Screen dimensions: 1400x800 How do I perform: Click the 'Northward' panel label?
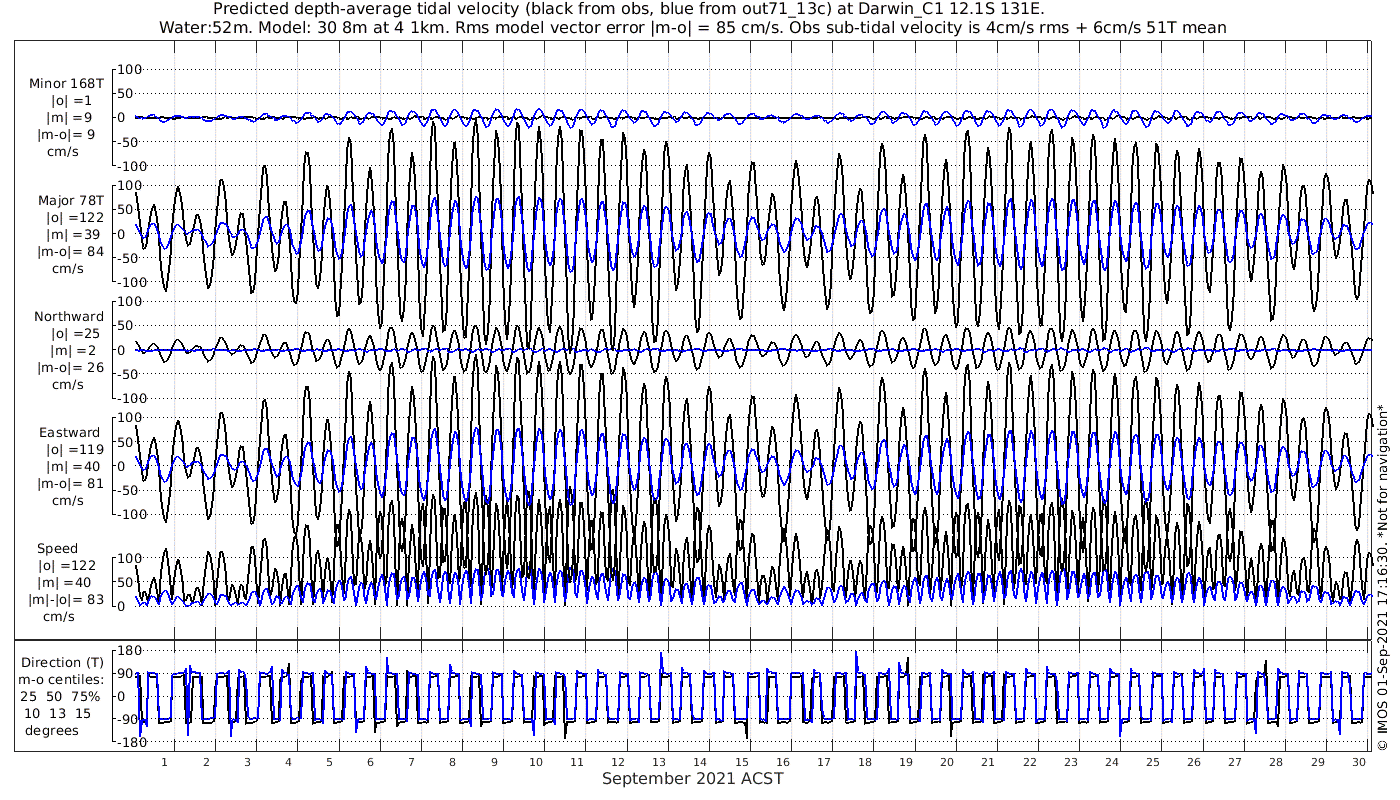coord(69,317)
